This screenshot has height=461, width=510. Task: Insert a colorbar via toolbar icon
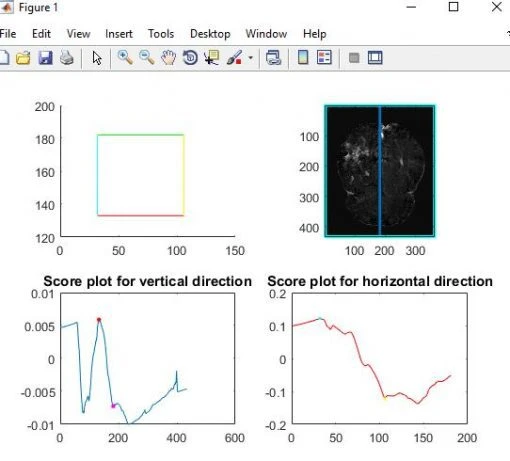pos(303,57)
